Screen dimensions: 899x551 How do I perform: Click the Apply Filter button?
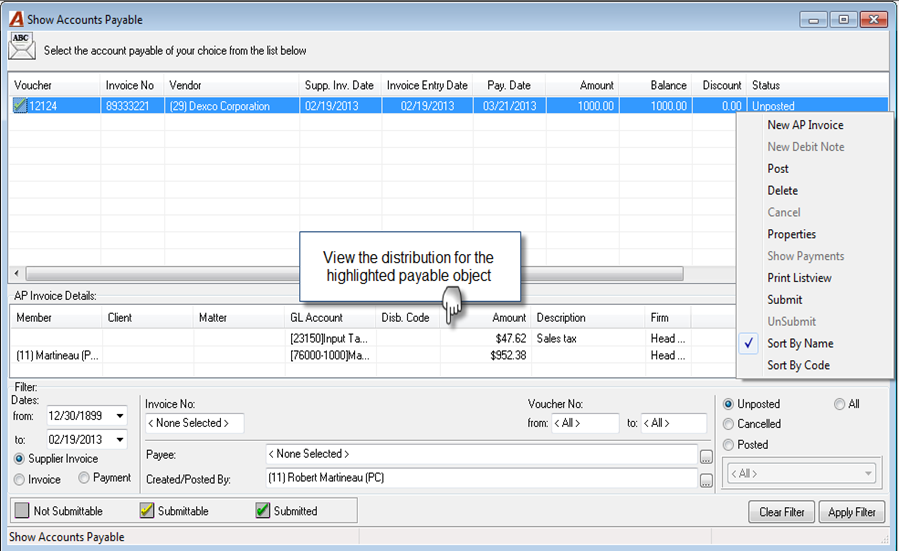point(851,512)
